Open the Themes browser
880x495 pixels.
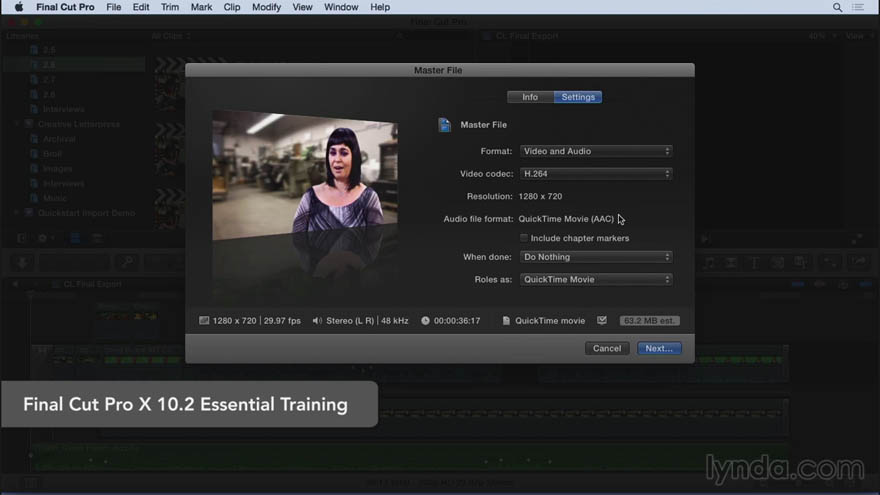(800, 262)
